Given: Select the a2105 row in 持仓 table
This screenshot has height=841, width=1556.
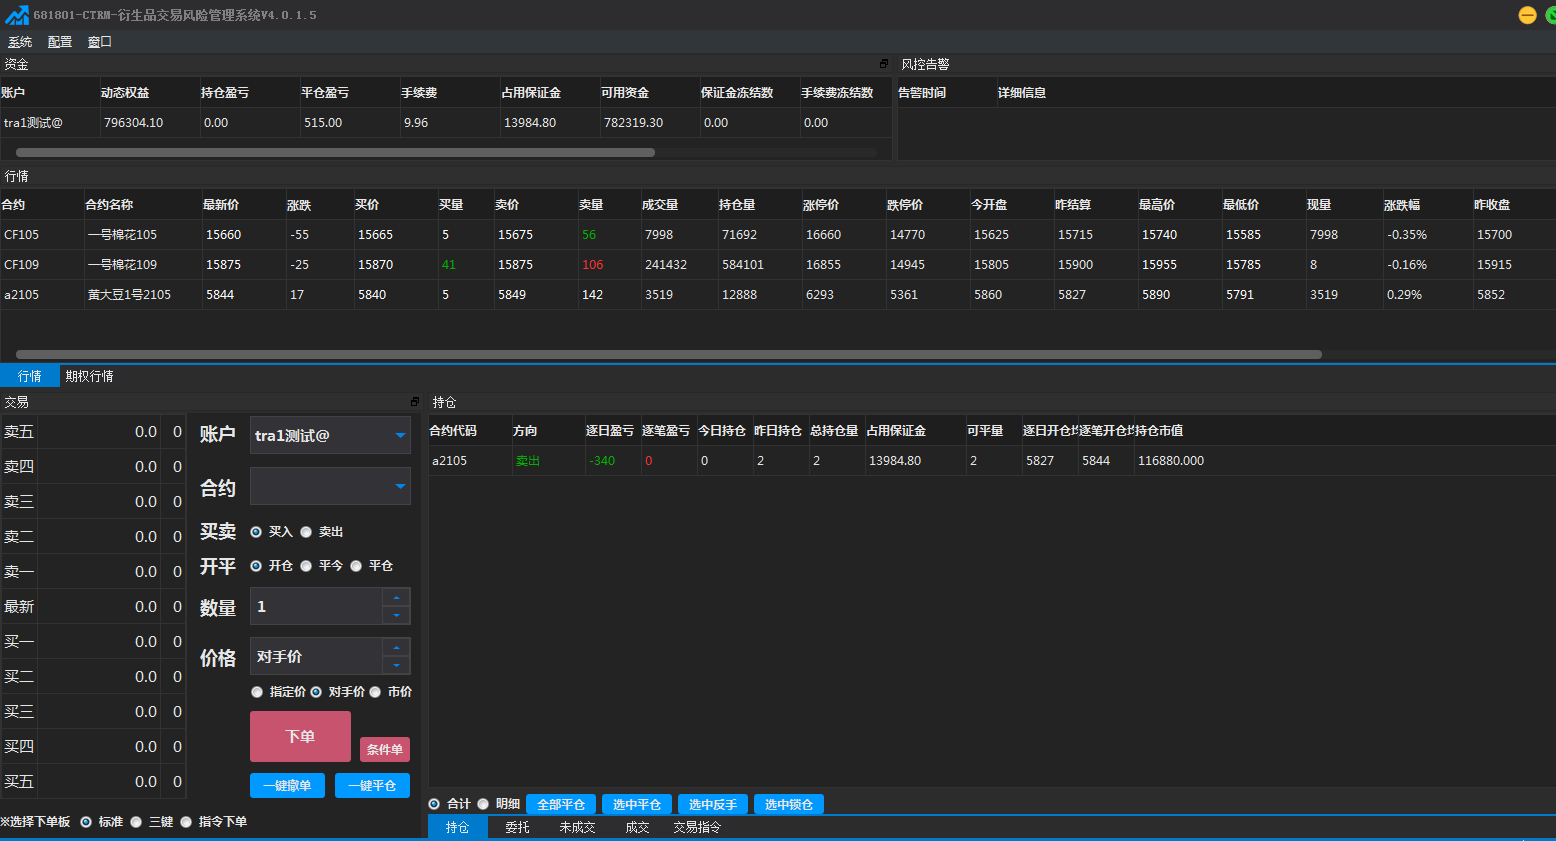Looking at the screenshot, I should tap(992, 460).
